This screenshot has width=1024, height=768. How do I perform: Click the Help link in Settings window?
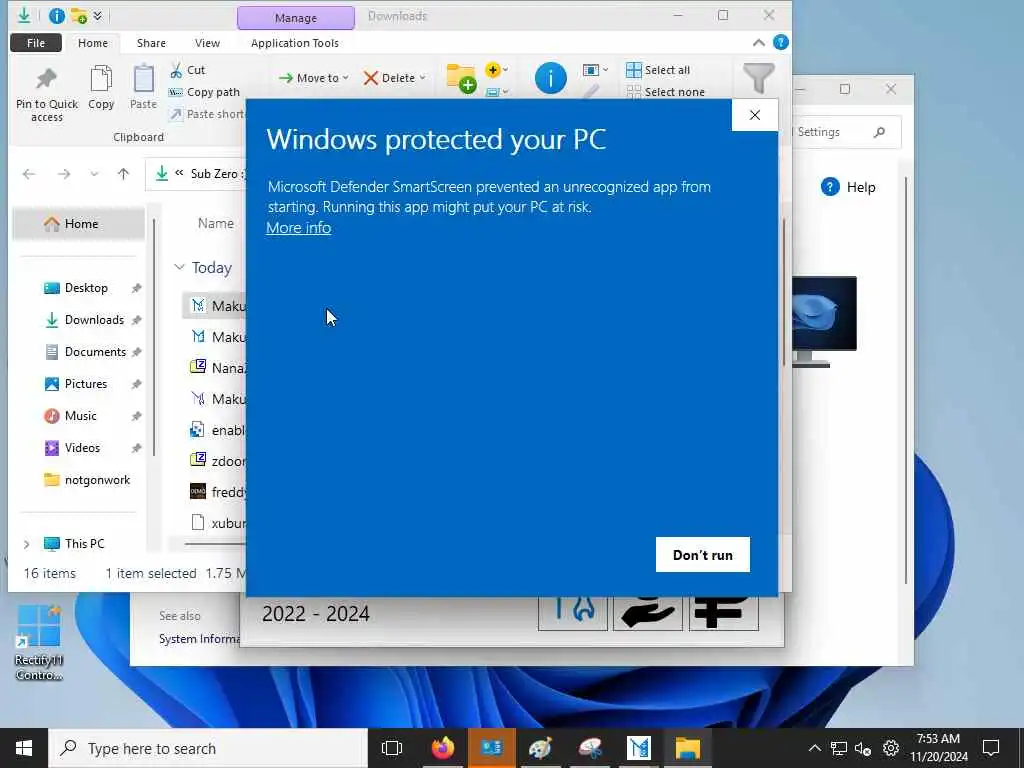click(848, 187)
